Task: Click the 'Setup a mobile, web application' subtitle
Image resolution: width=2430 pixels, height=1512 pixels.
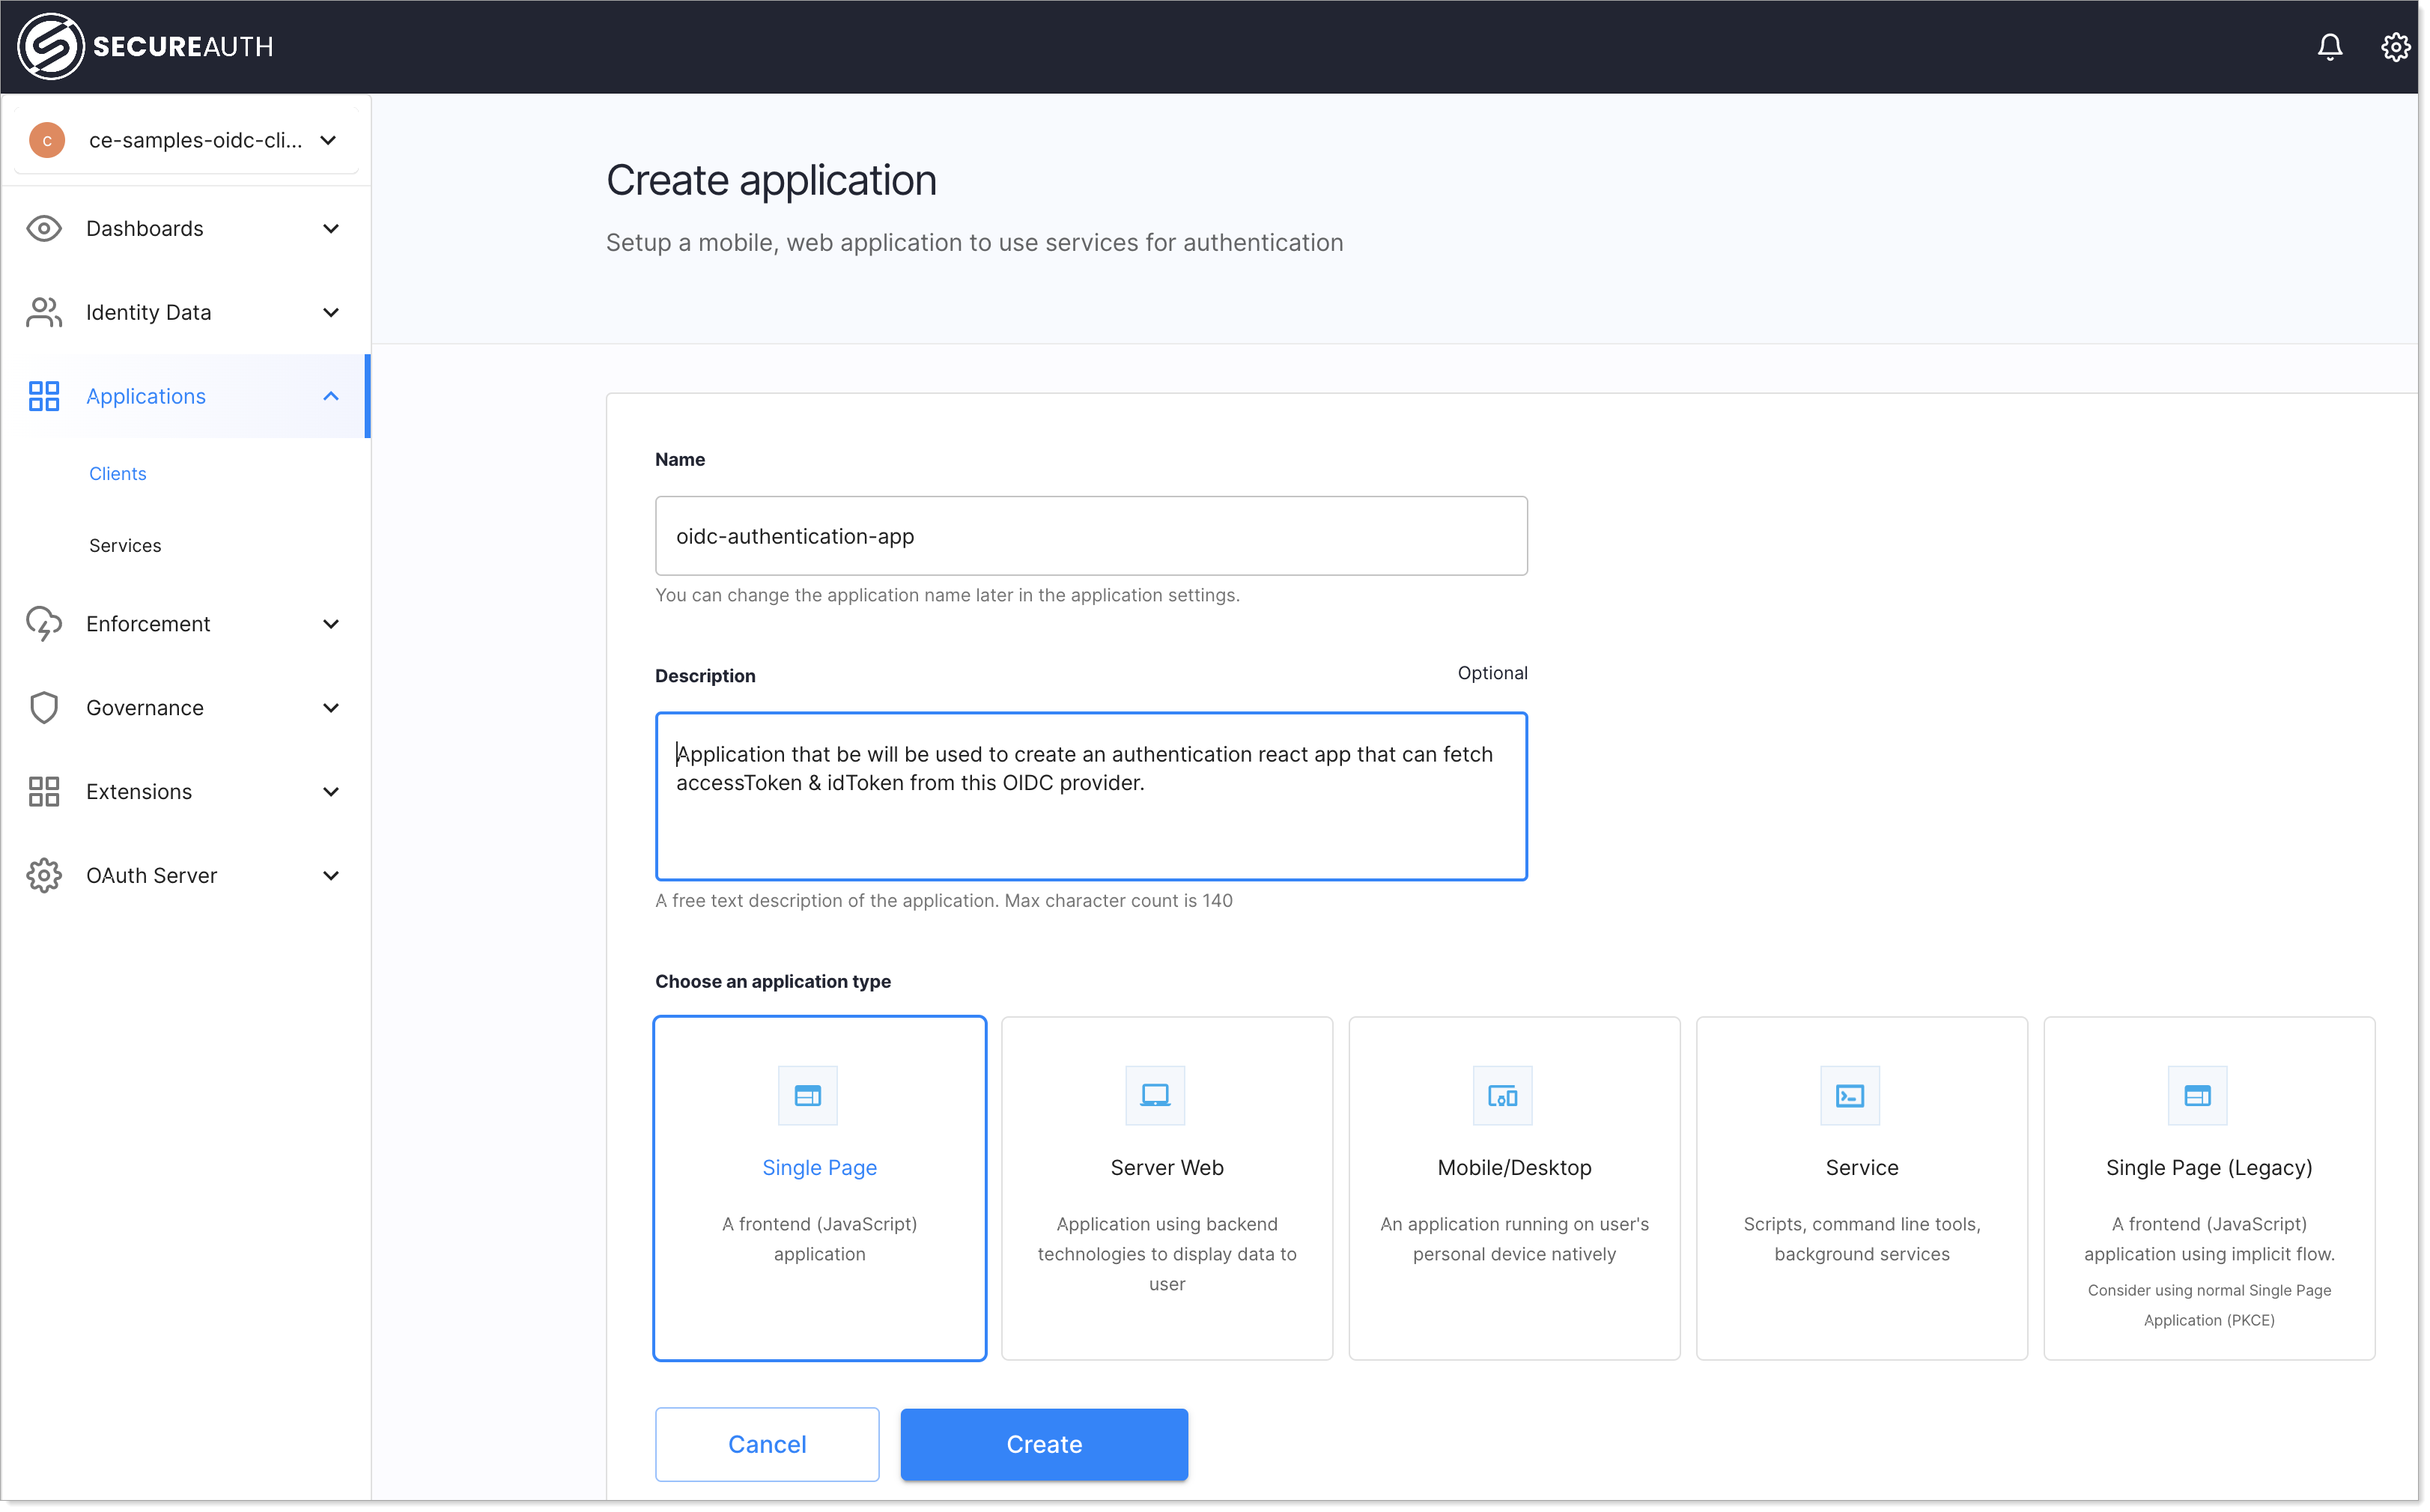Action: 975,243
